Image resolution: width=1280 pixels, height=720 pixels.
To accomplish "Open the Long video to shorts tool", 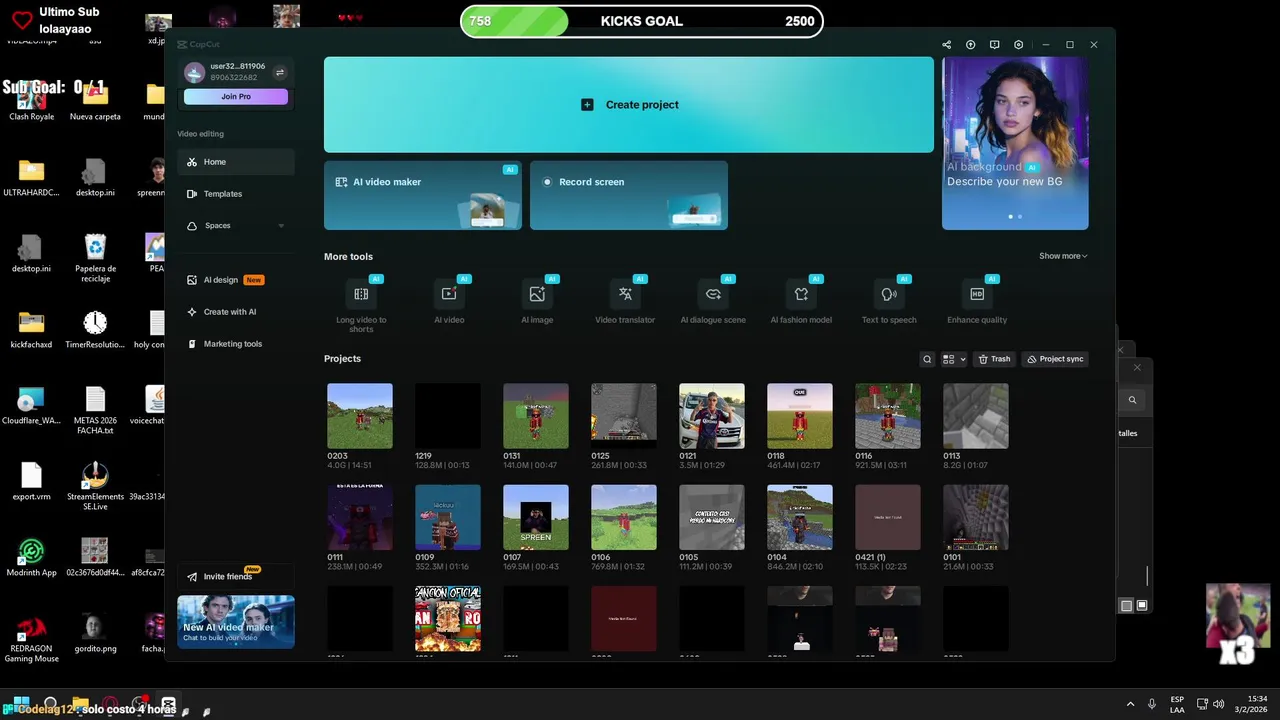I will click(361, 294).
